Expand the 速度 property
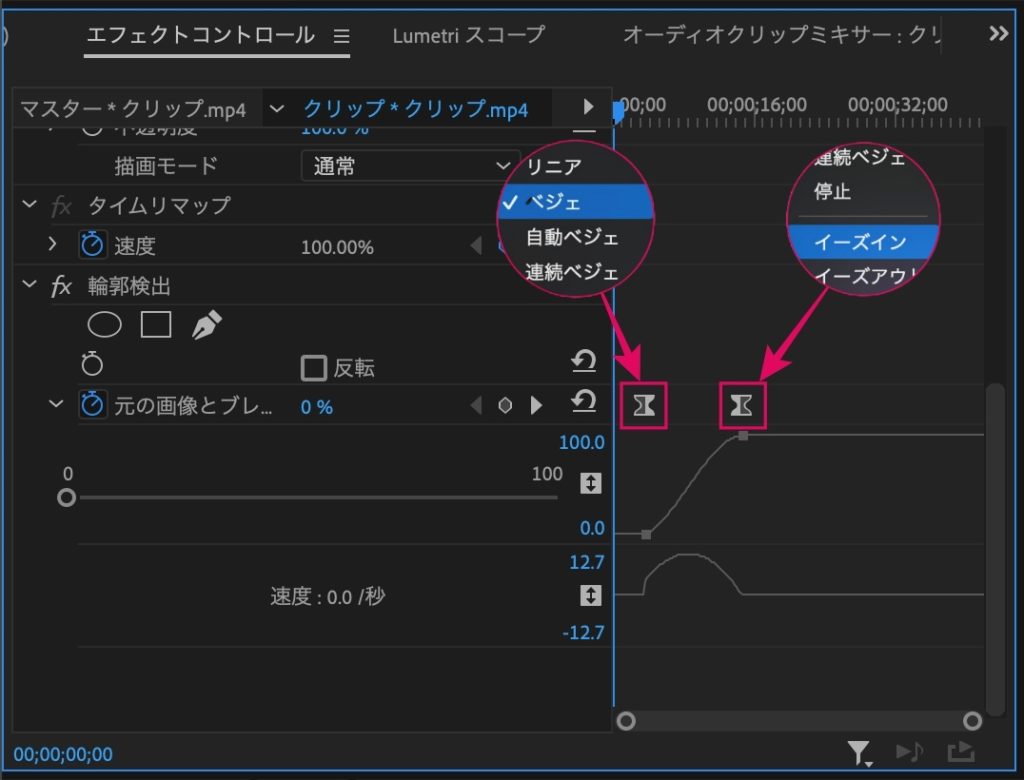 point(53,244)
